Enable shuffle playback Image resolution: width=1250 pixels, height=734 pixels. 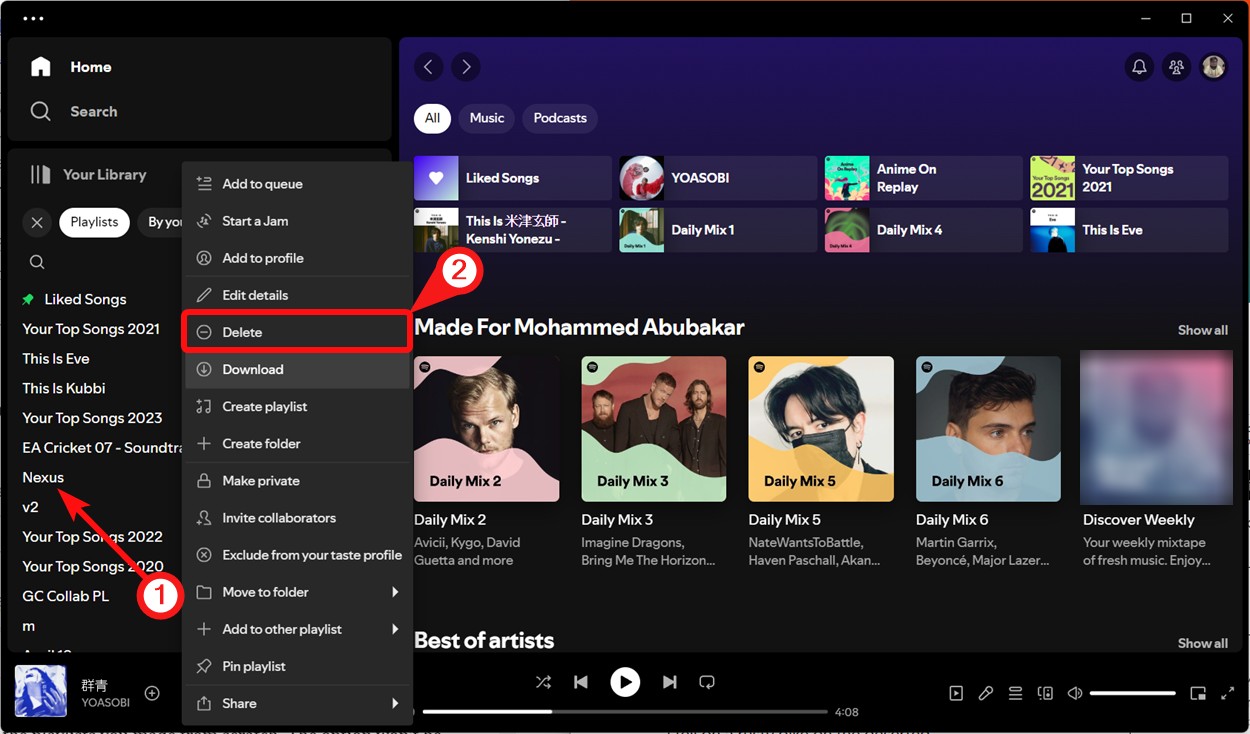point(544,682)
